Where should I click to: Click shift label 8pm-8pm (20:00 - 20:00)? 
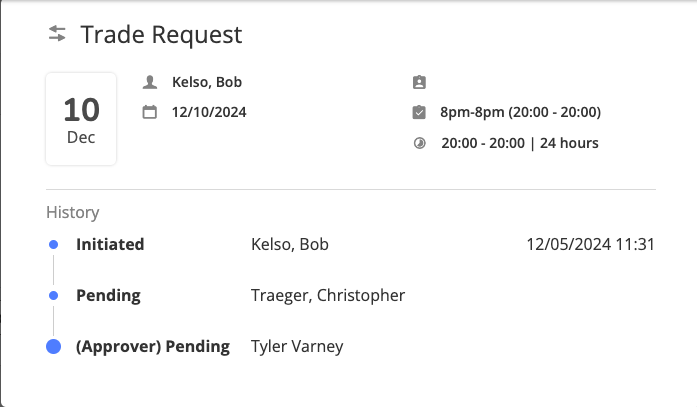tap(521, 112)
